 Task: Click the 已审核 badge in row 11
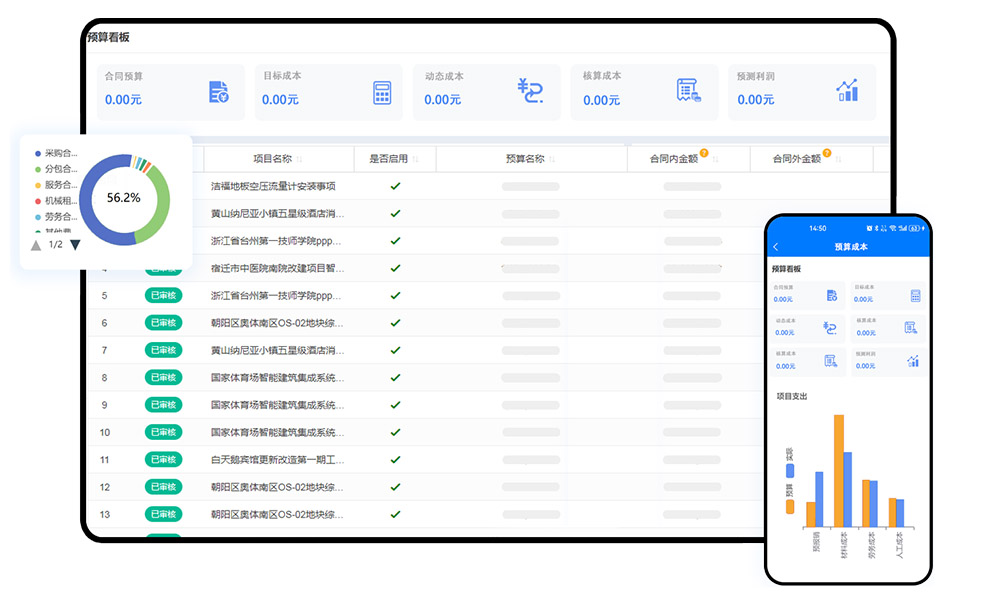tap(163, 460)
